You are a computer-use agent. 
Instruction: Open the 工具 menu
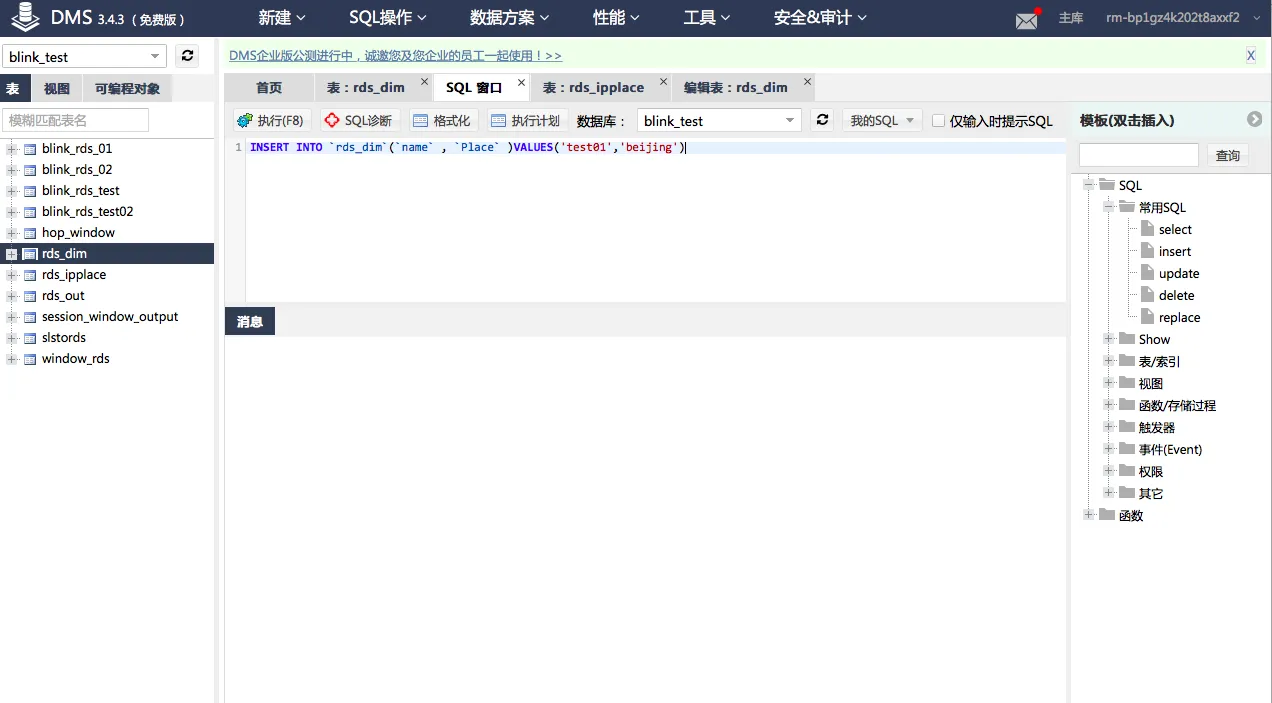(x=707, y=18)
